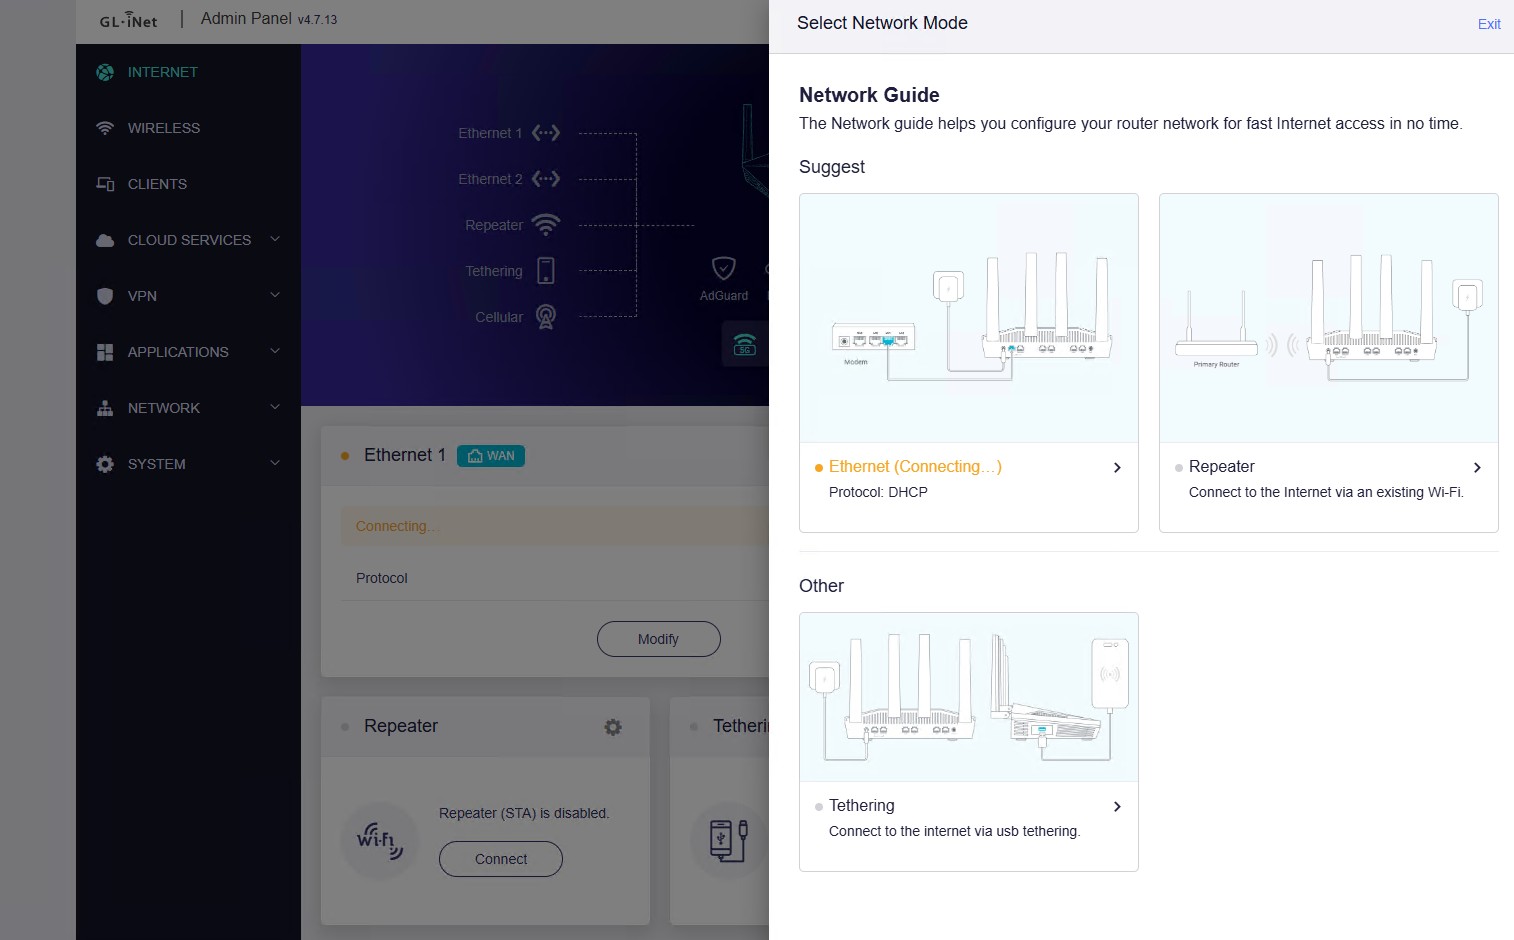Click the USB tethering phone icon
Viewport: 1514px width, 940px height.
click(730, 841)
